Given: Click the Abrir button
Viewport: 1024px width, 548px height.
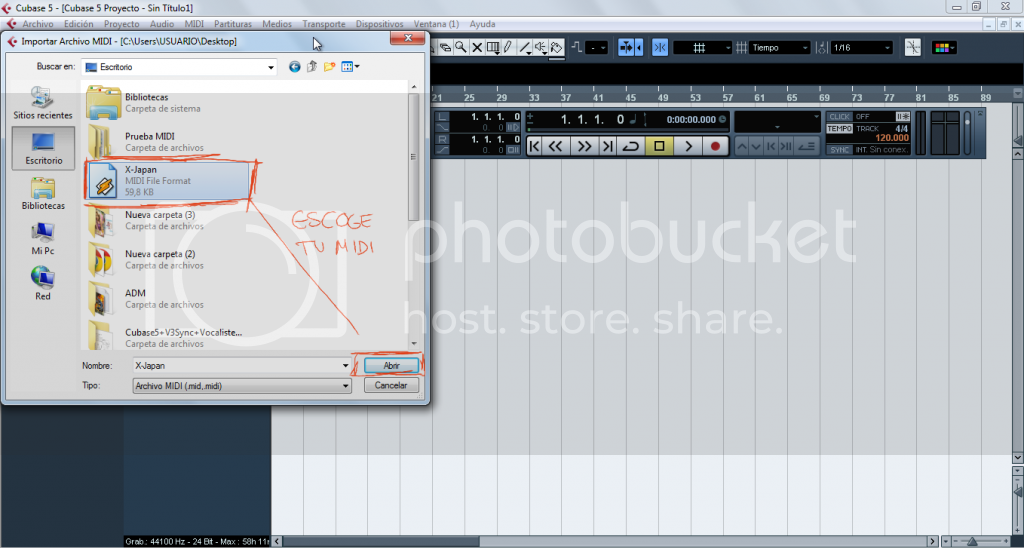Looking at the screenshot, I should pyautogui.click(x=391, y=366).
